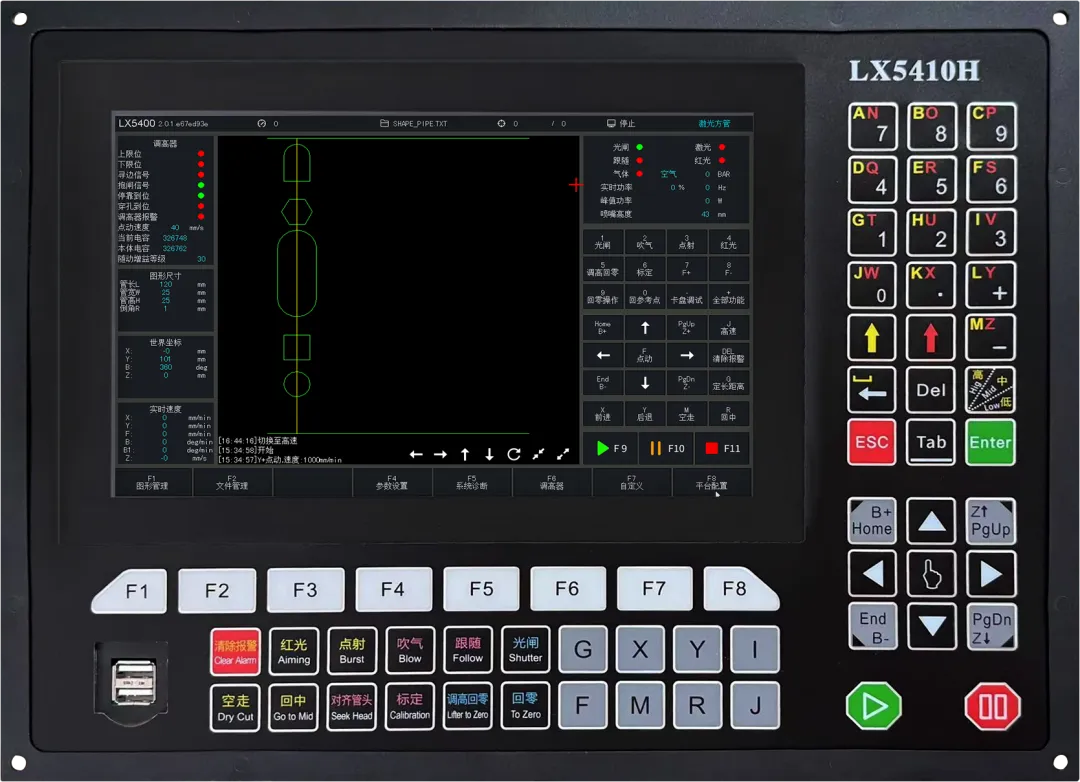Open the F8 平台配置 menu on screen
Screen dimensions: 1080x782
point(712,482)
